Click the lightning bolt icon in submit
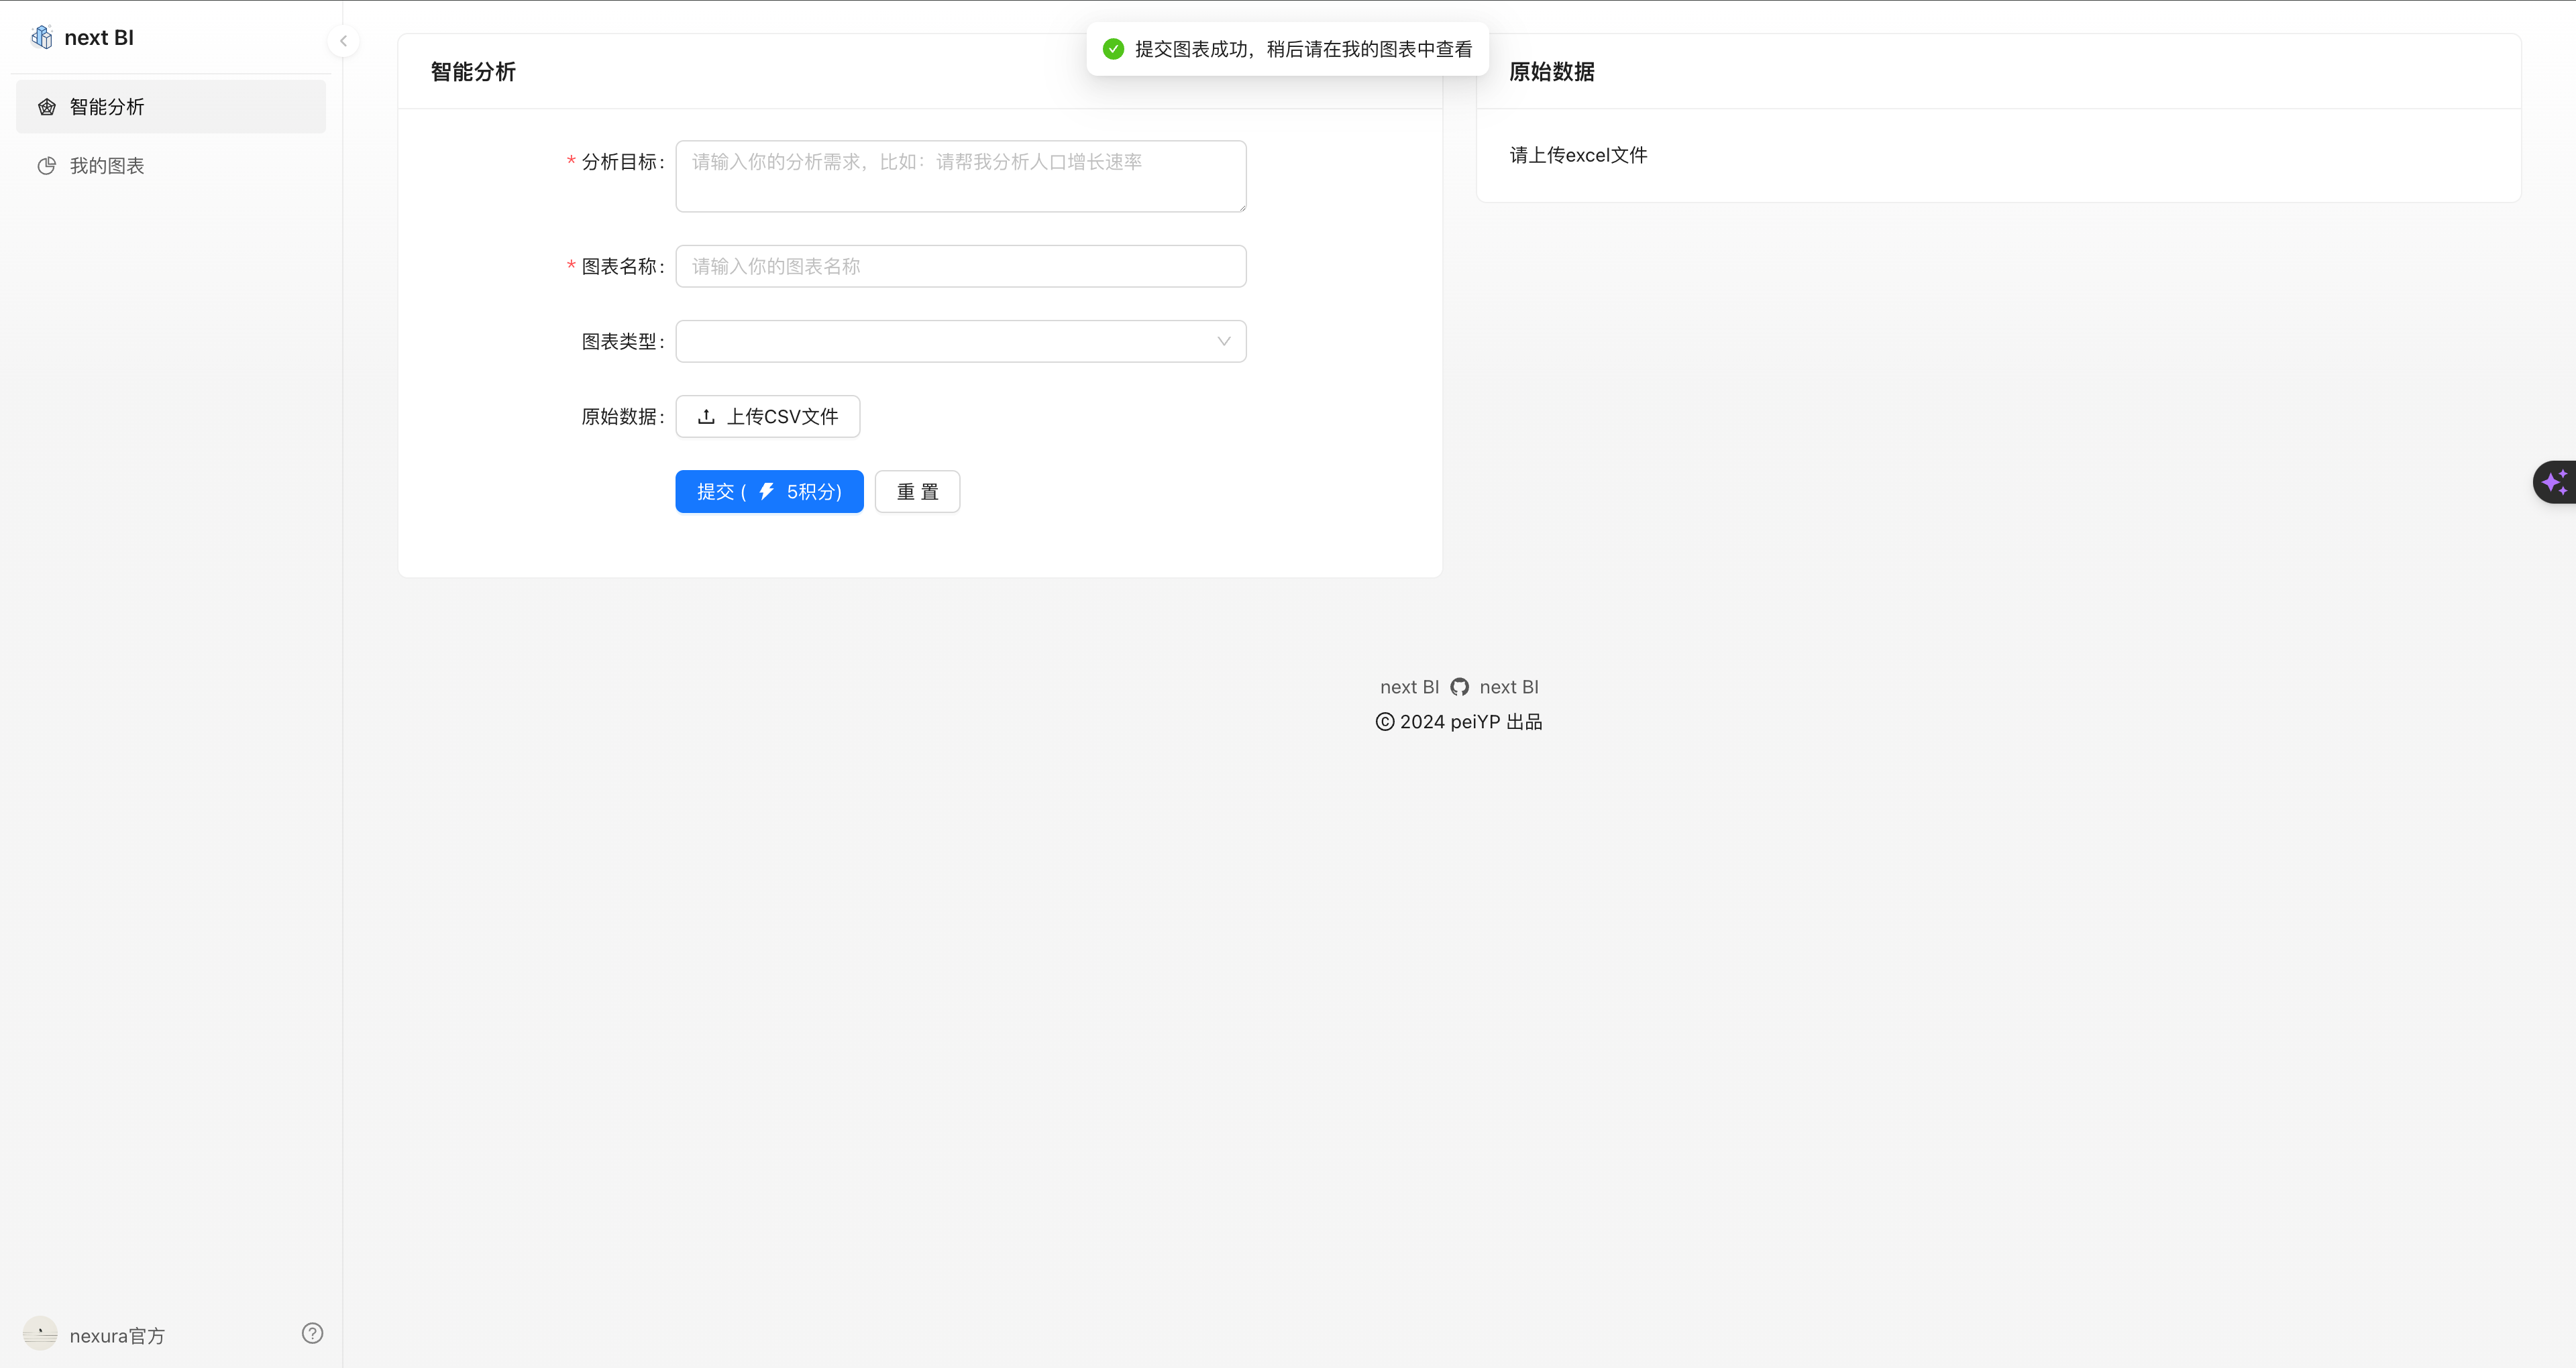This screenshot has height=1368, width=2576. 766,491
